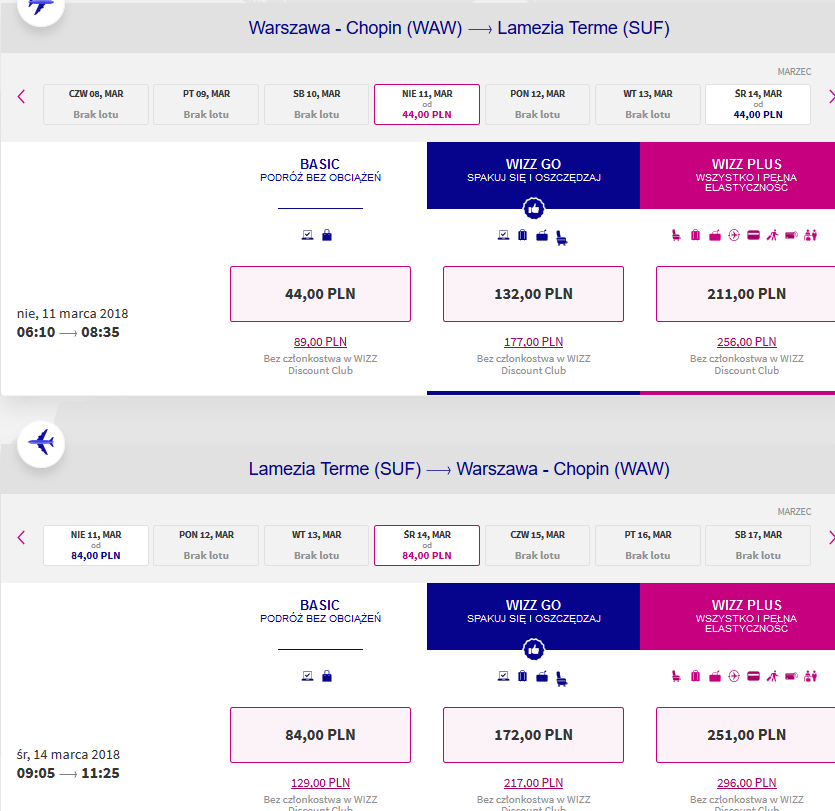835x811 pixels.
Task: Select outbound date SB 10, MAR
Action: click(x=316, y=104)
